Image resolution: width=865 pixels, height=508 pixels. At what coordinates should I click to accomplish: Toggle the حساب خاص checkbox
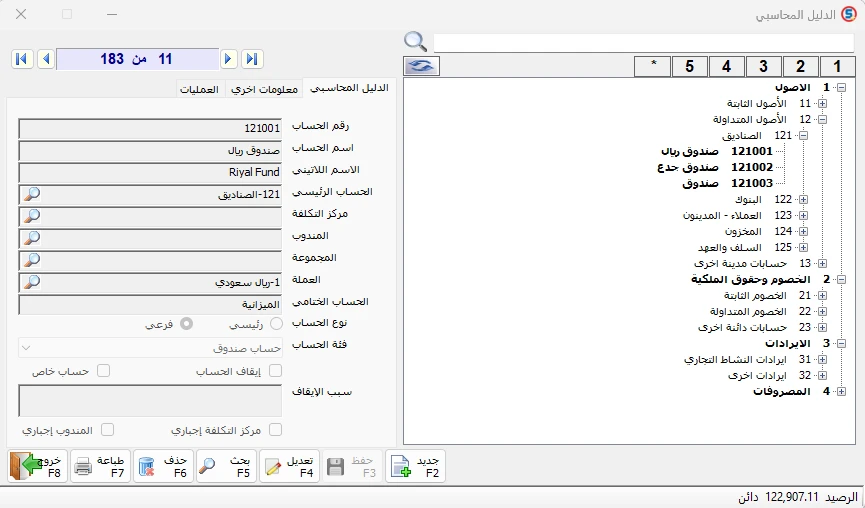[x=103, y=371]
